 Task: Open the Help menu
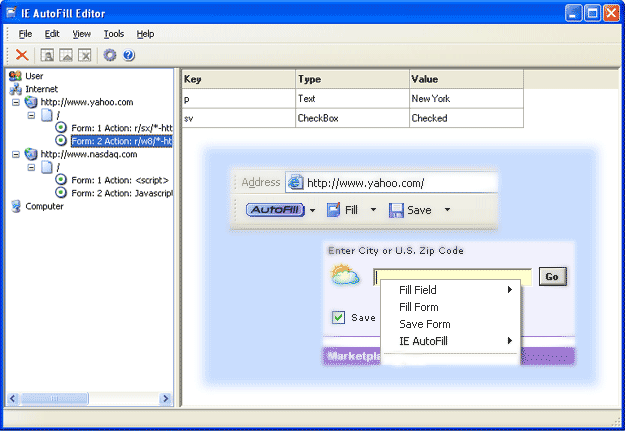(145, 34)
